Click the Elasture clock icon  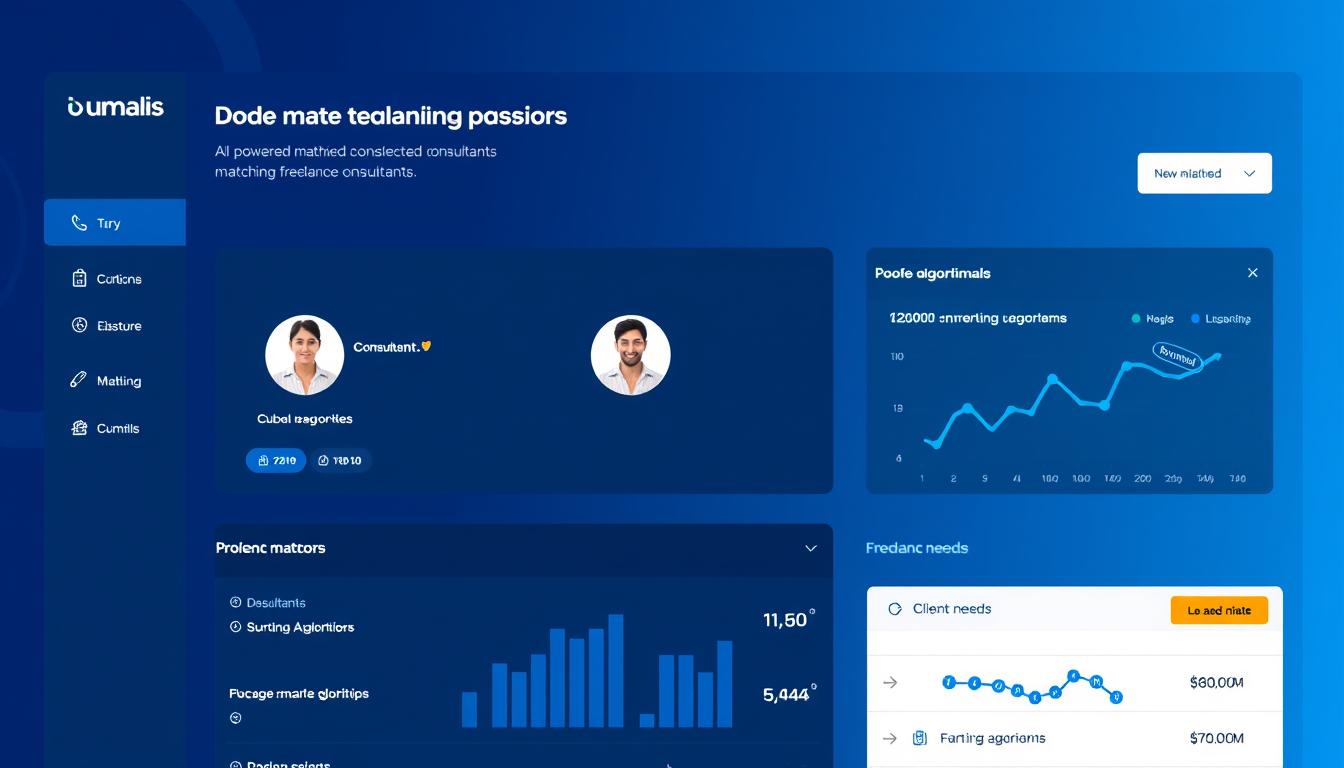[82, 325]
